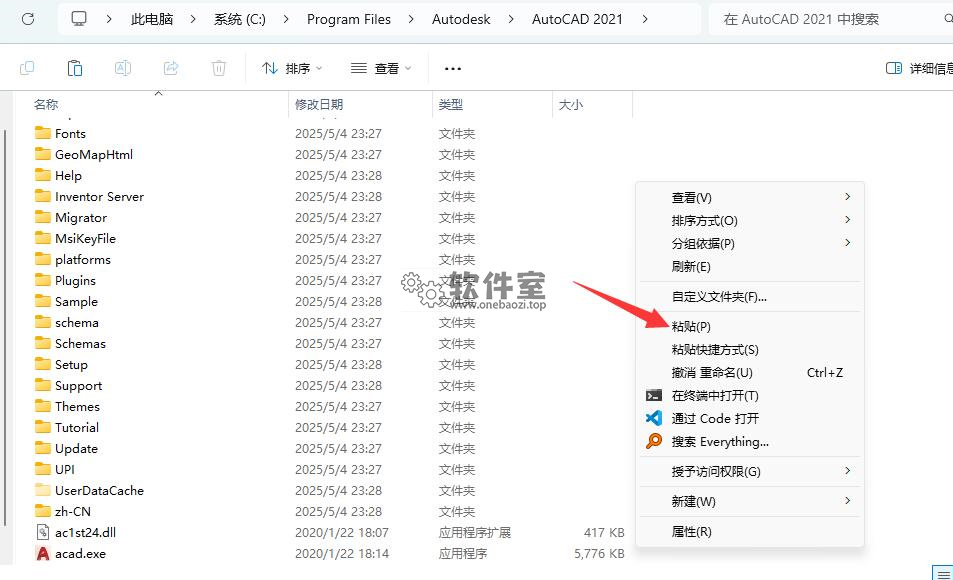953x580 pixels.
Task: Choose 粘贴(P) in context menu
Action: click(x=750, y=326)
